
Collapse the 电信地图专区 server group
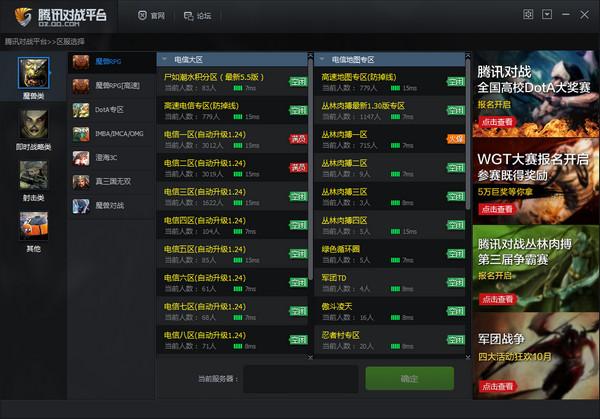pos(321,60)
